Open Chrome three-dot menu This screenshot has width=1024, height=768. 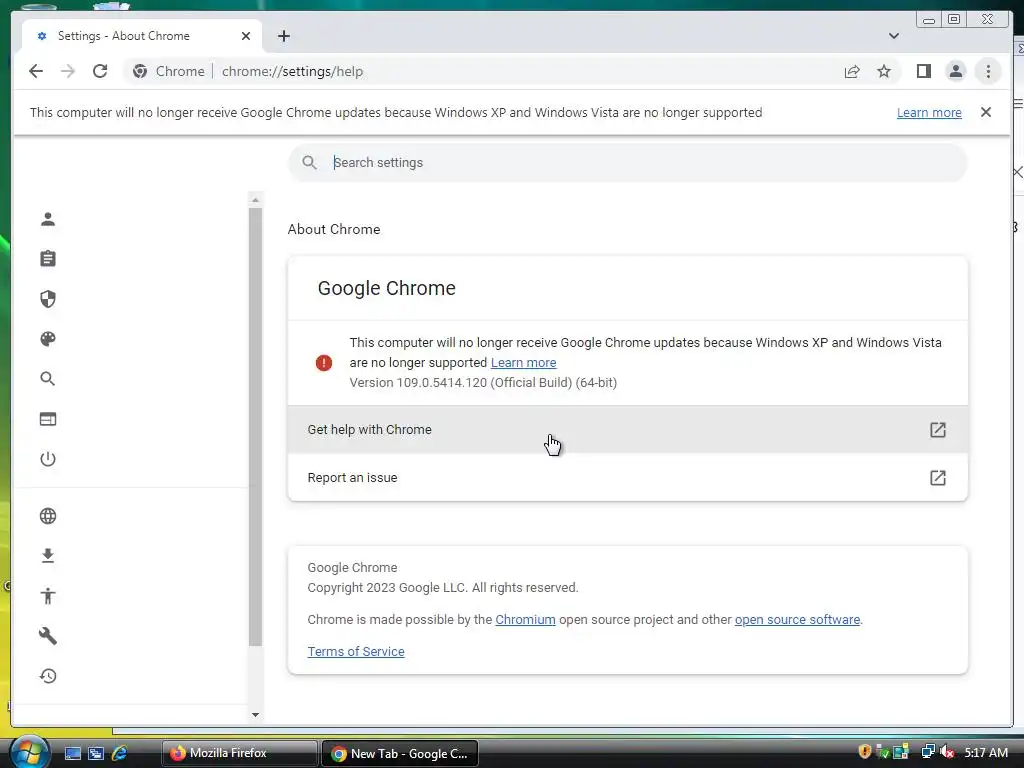click(x=988, y=71)
